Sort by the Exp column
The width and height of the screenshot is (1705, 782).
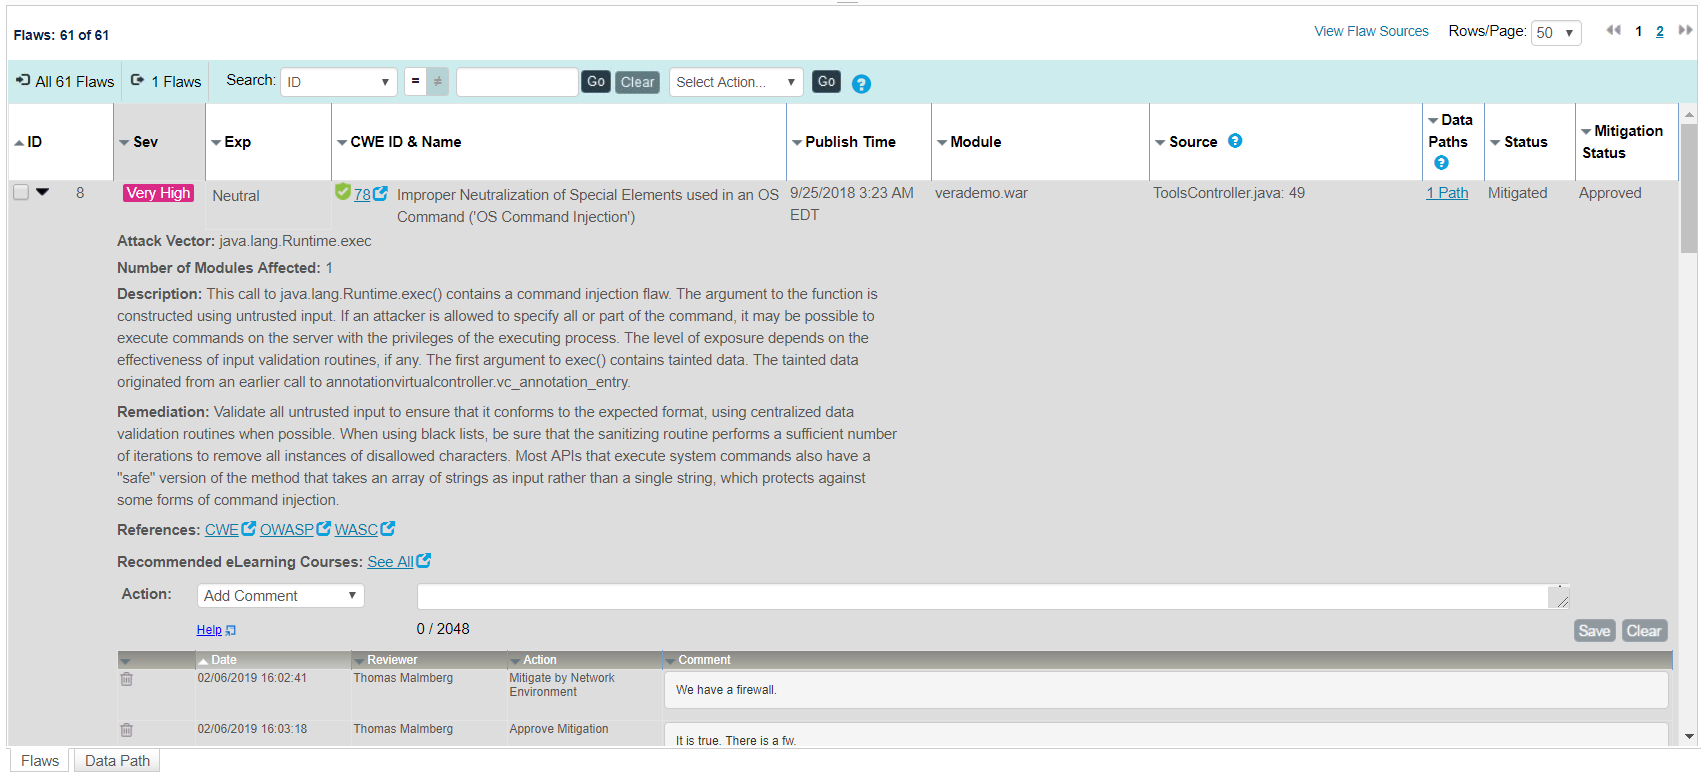point(231,142)
